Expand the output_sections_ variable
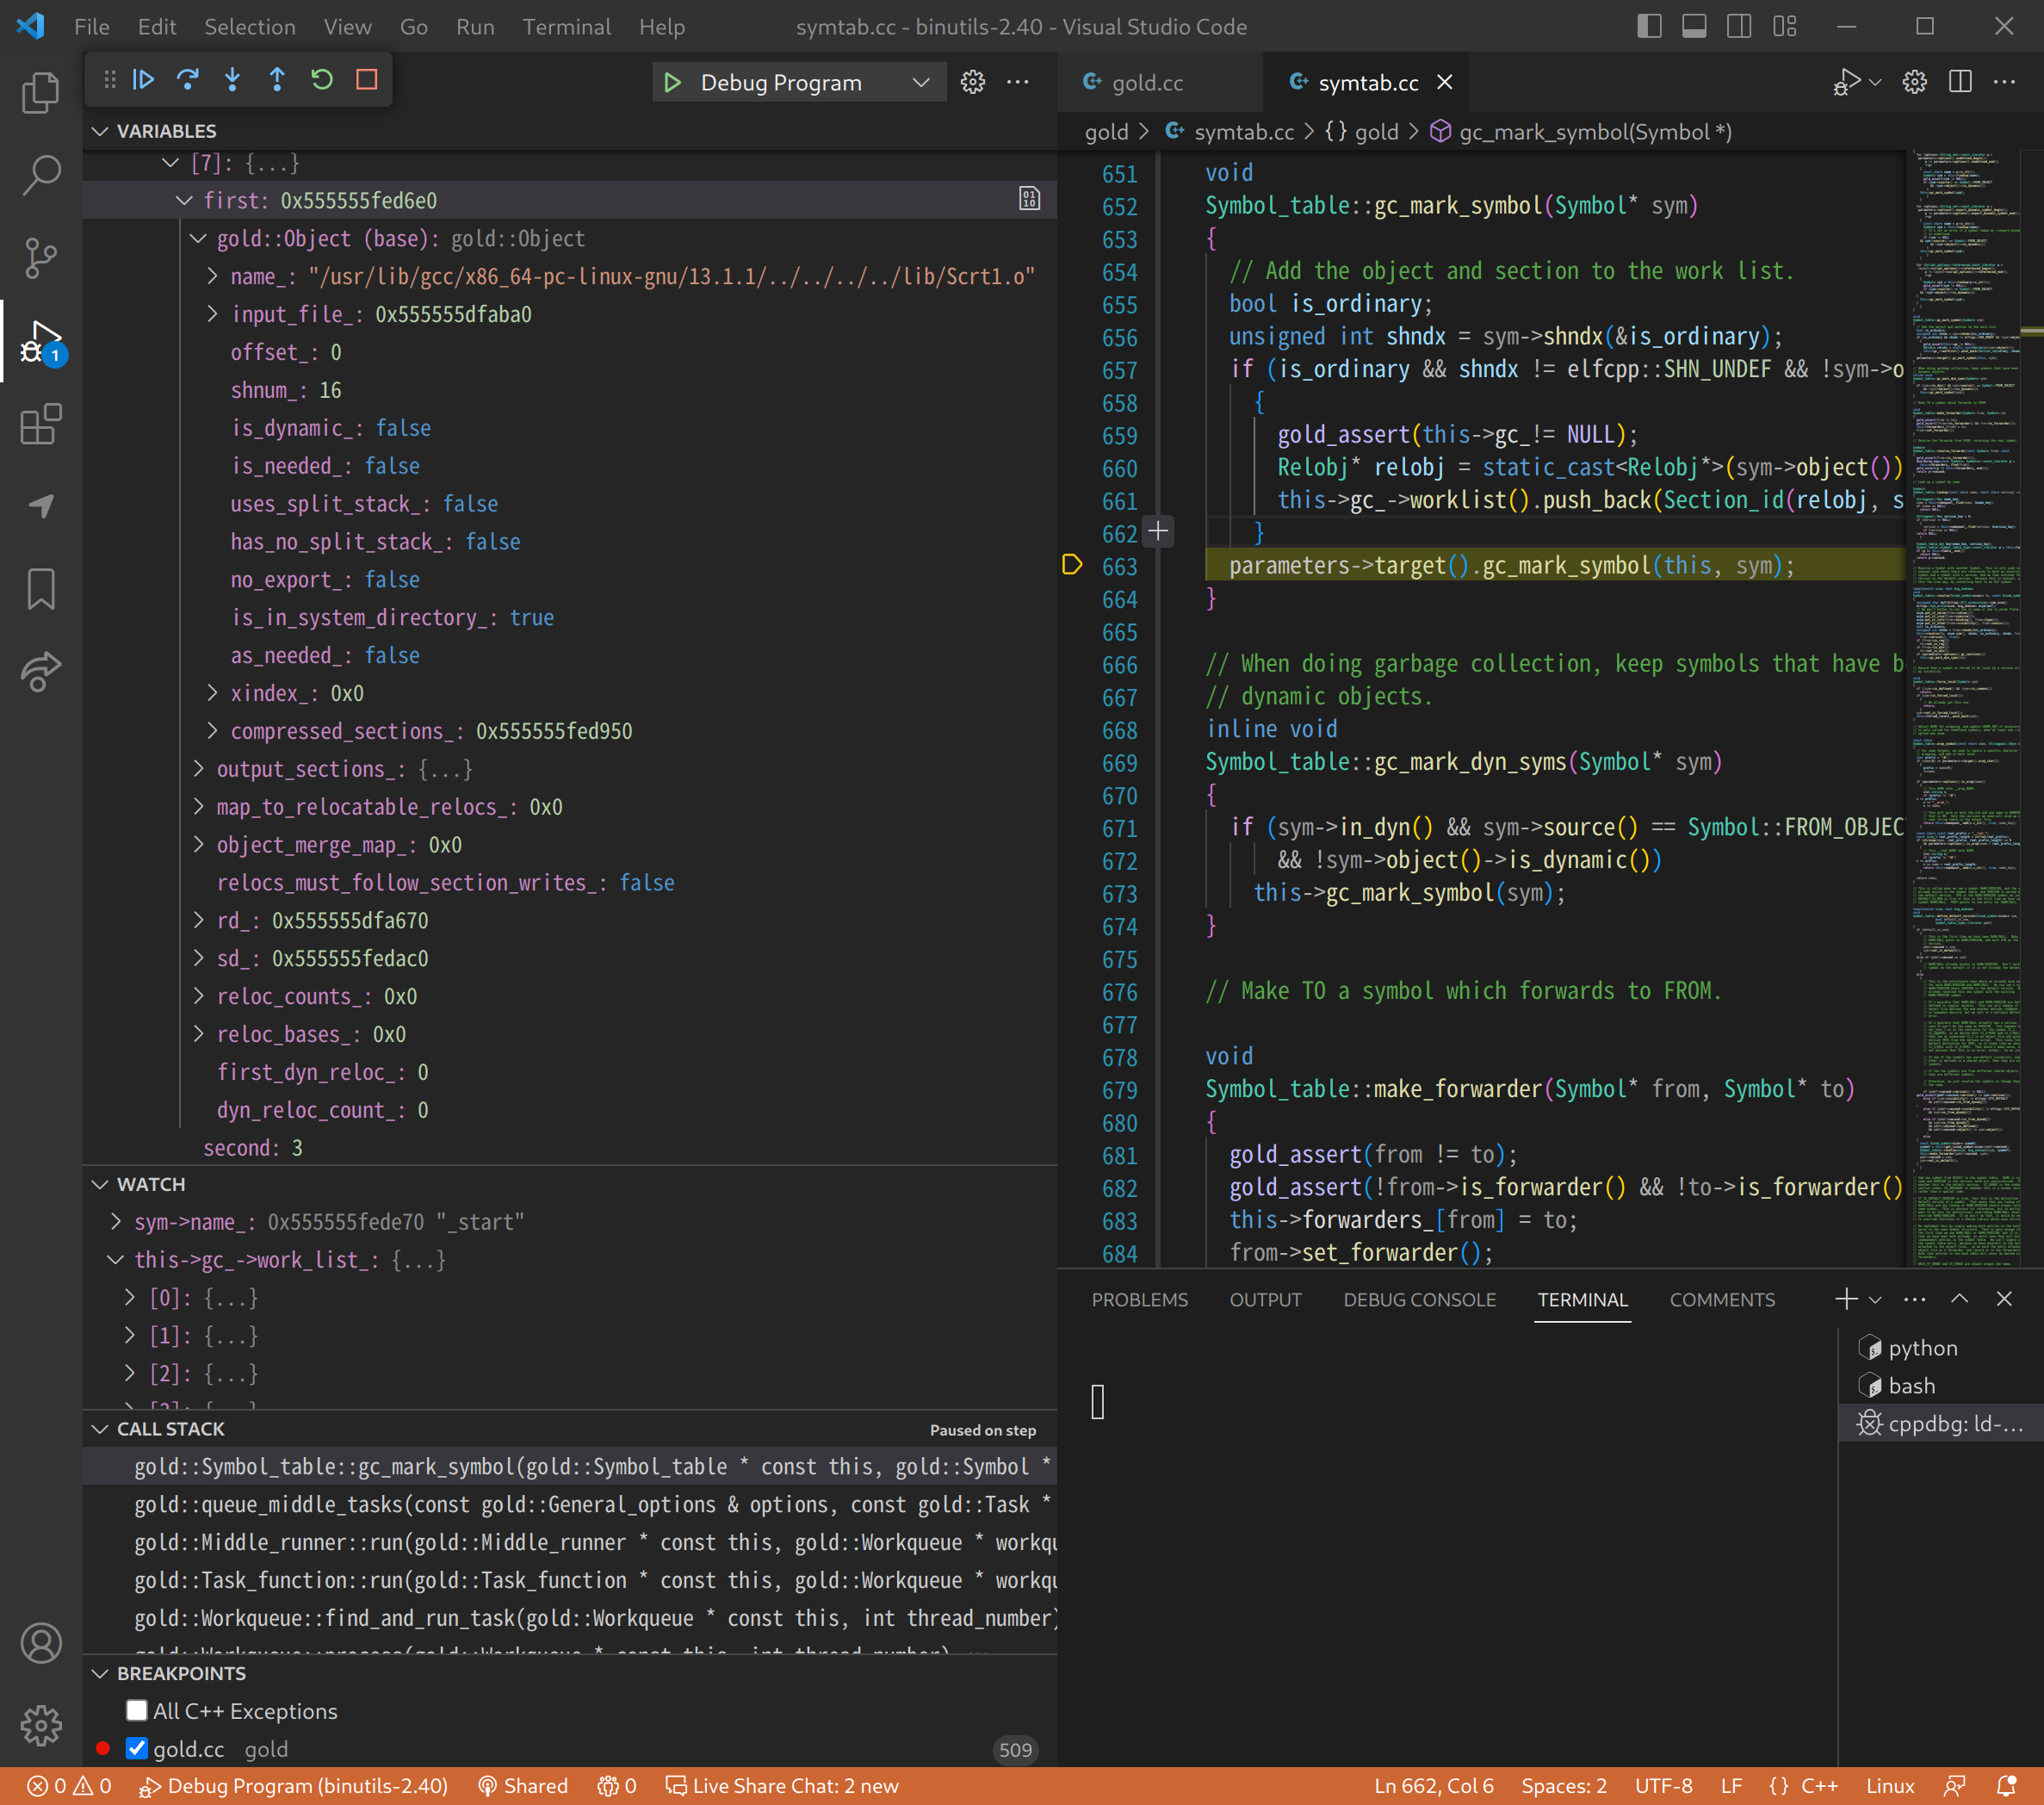The height and width of the screenshot is (1805, 2044). pyautogui.click(x=198, y=769)
